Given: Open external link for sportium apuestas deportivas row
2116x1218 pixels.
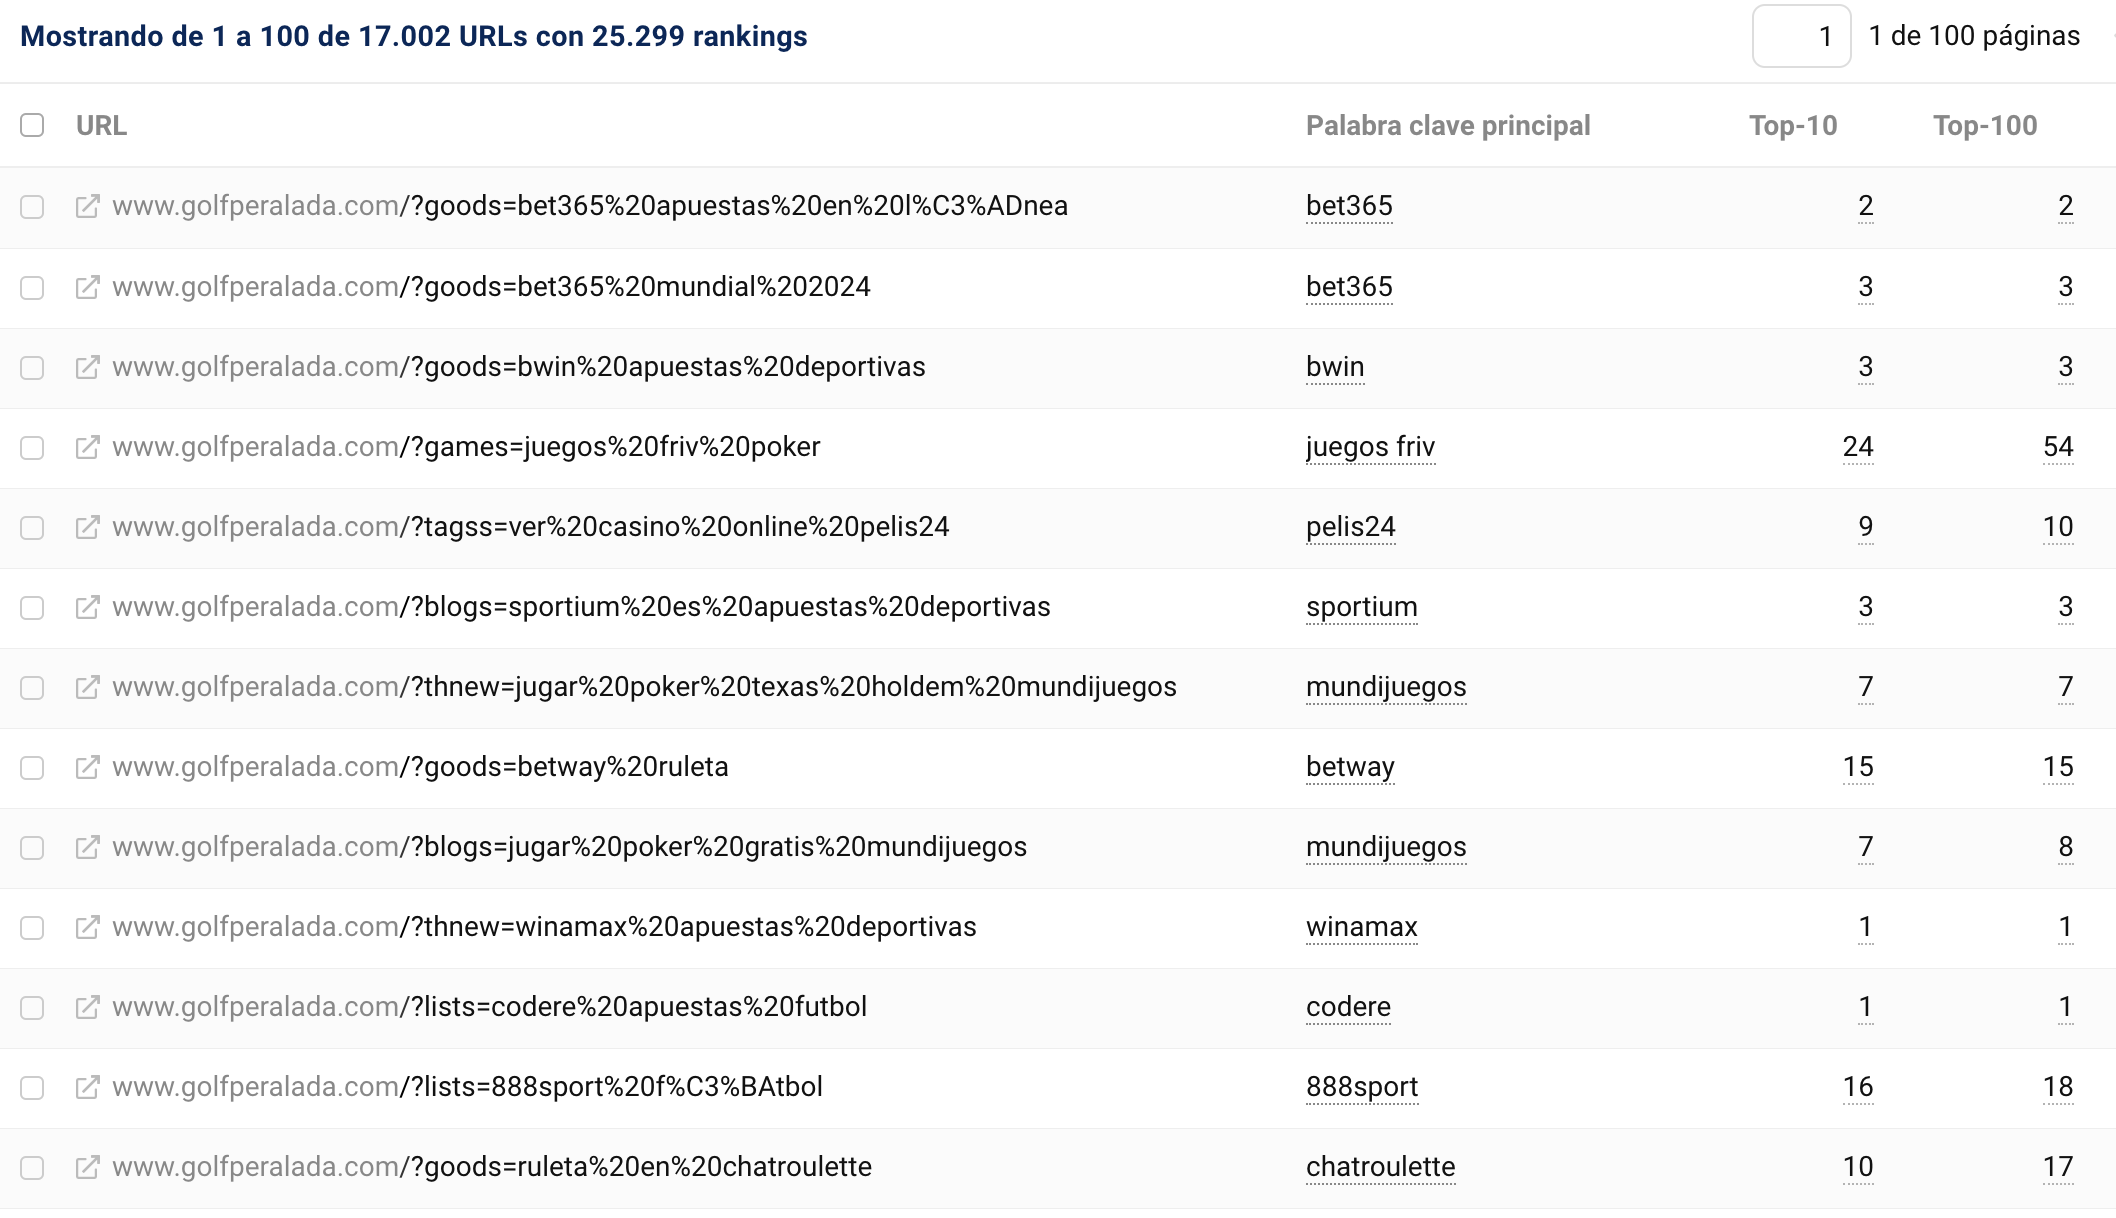Looking at the screenshot, I should pyautogui.click(x=88, y=607).
